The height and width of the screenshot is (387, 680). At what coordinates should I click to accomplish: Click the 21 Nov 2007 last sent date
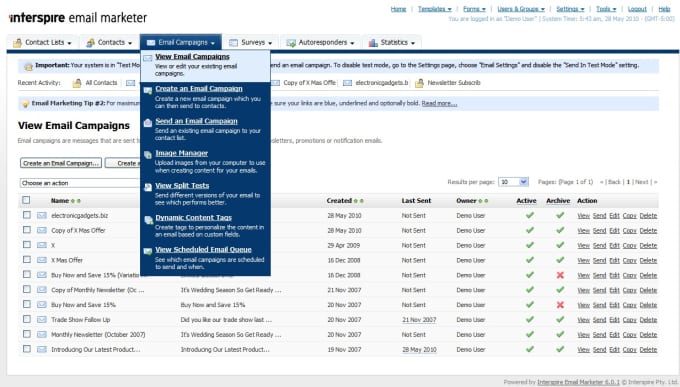tap(419, 320)
